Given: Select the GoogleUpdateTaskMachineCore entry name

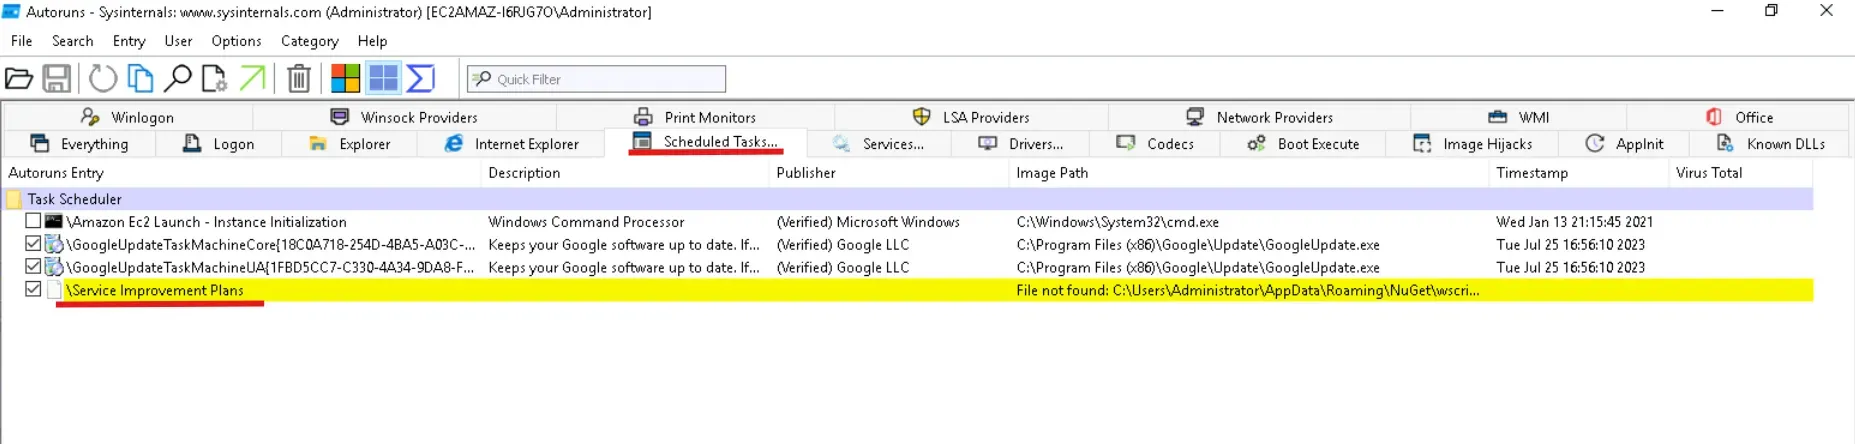Looking at the screenshot, I should (270, 245).
